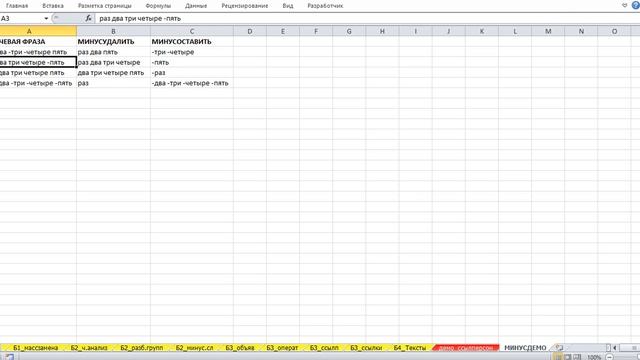The image size is (640, 360).
Task: Select column E header
Action: click(283, 31)
